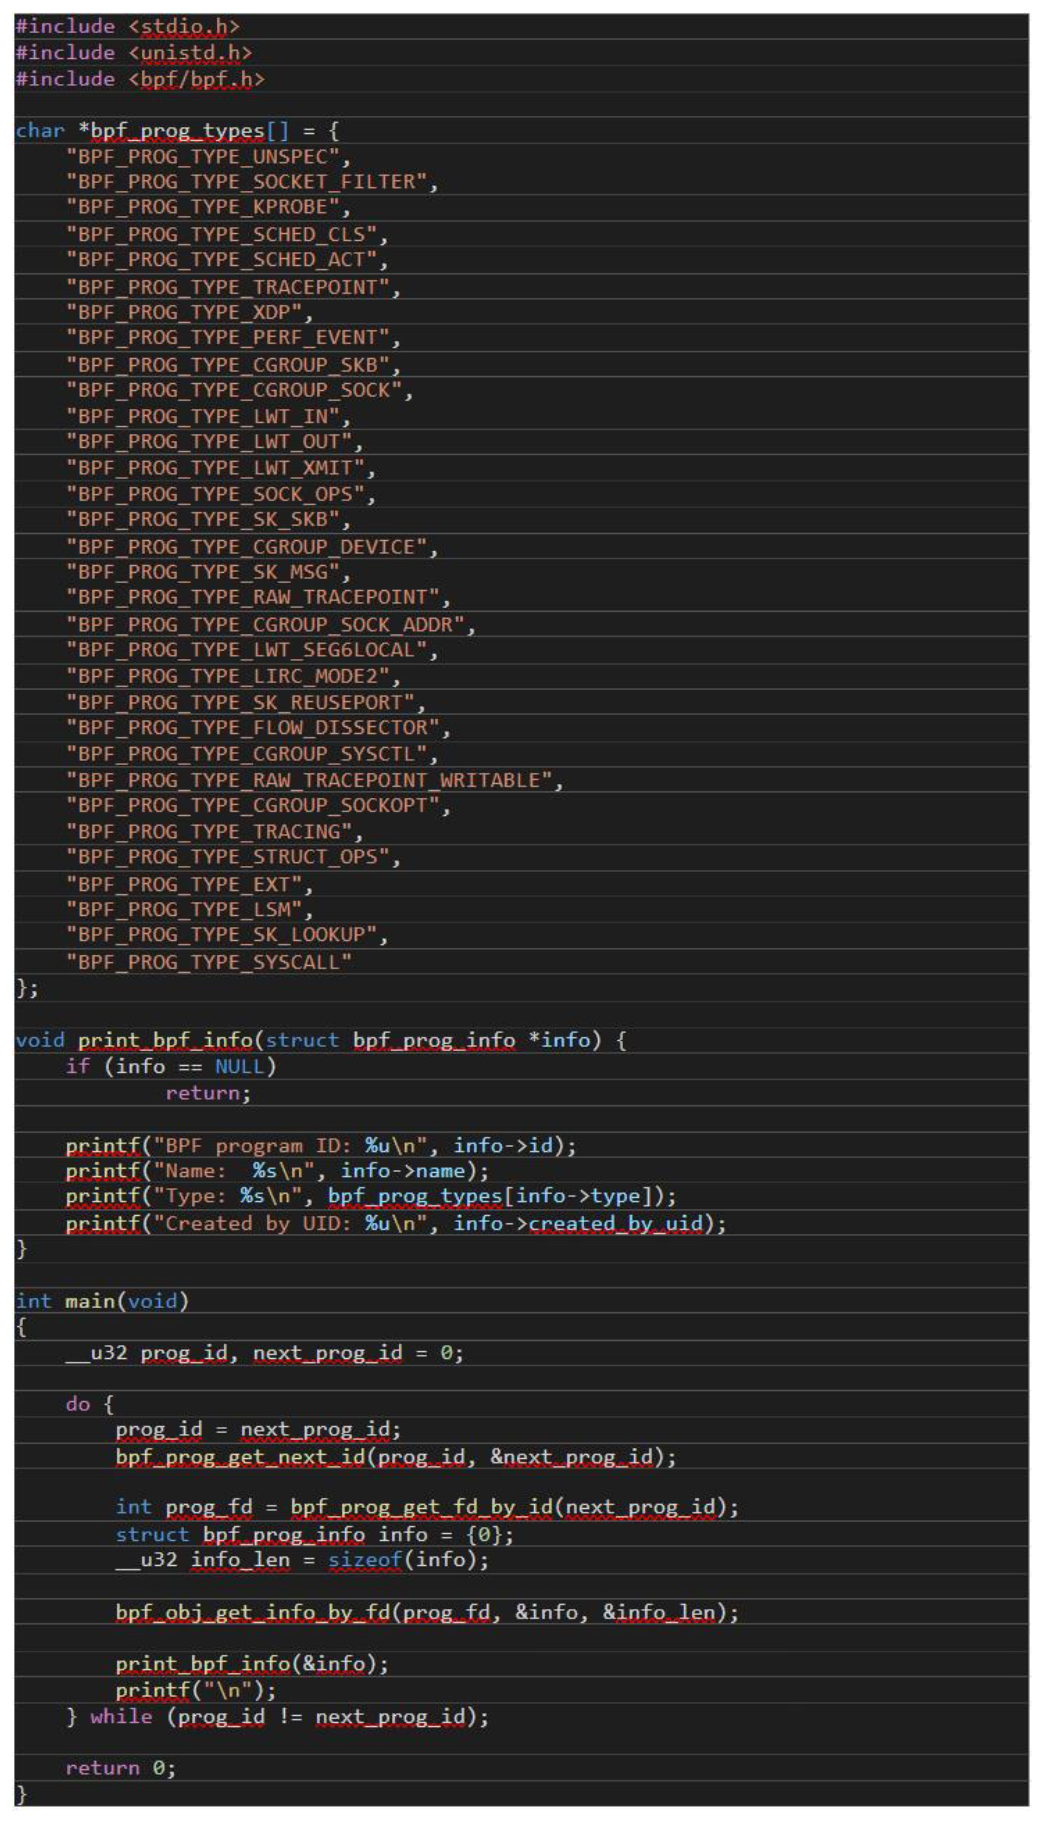
Task: Click the "BPF_PROG_TYPE_SYSCALL" string
Action: tap(208, 962)
